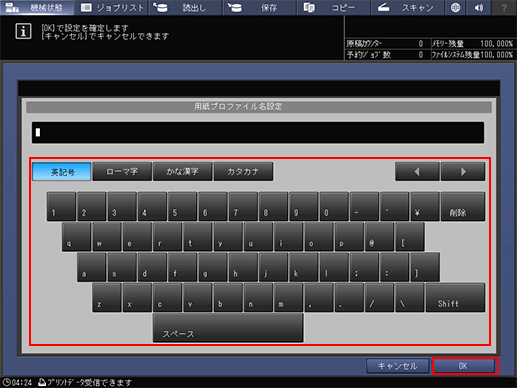The image size is (517, 388).
Task: Select the ローマ字 input mode
Action: [122, 172]
